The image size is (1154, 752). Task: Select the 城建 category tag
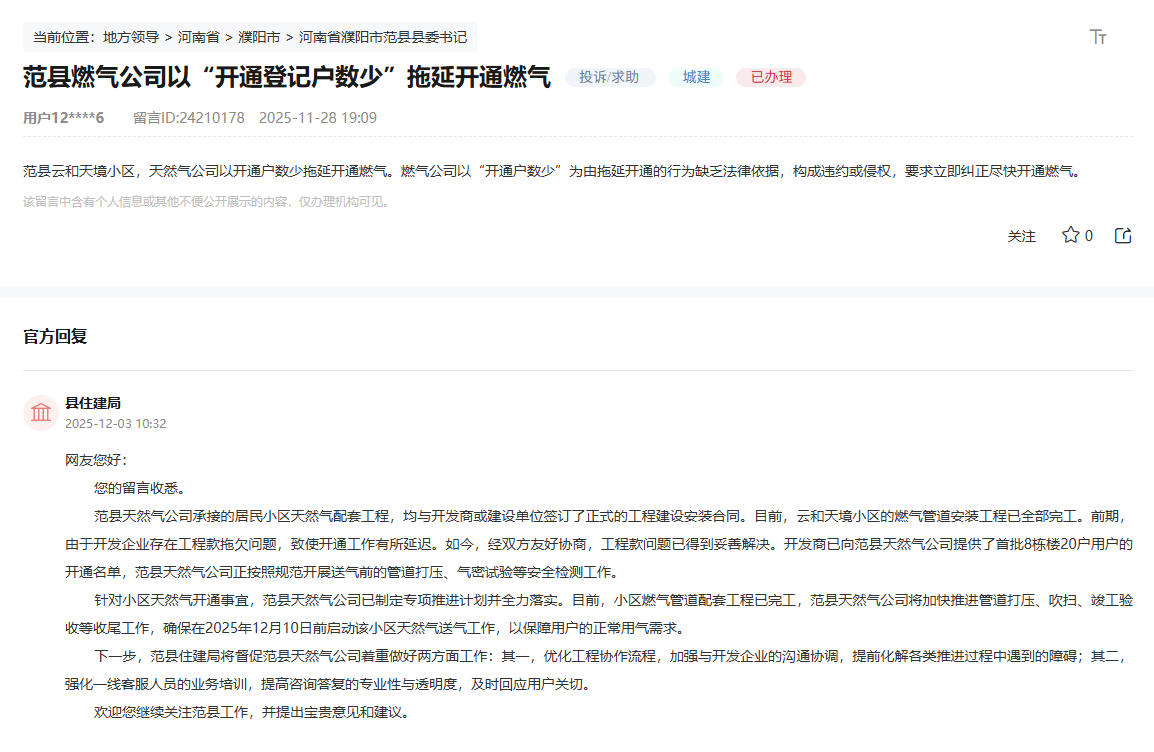tap(696, 77)
